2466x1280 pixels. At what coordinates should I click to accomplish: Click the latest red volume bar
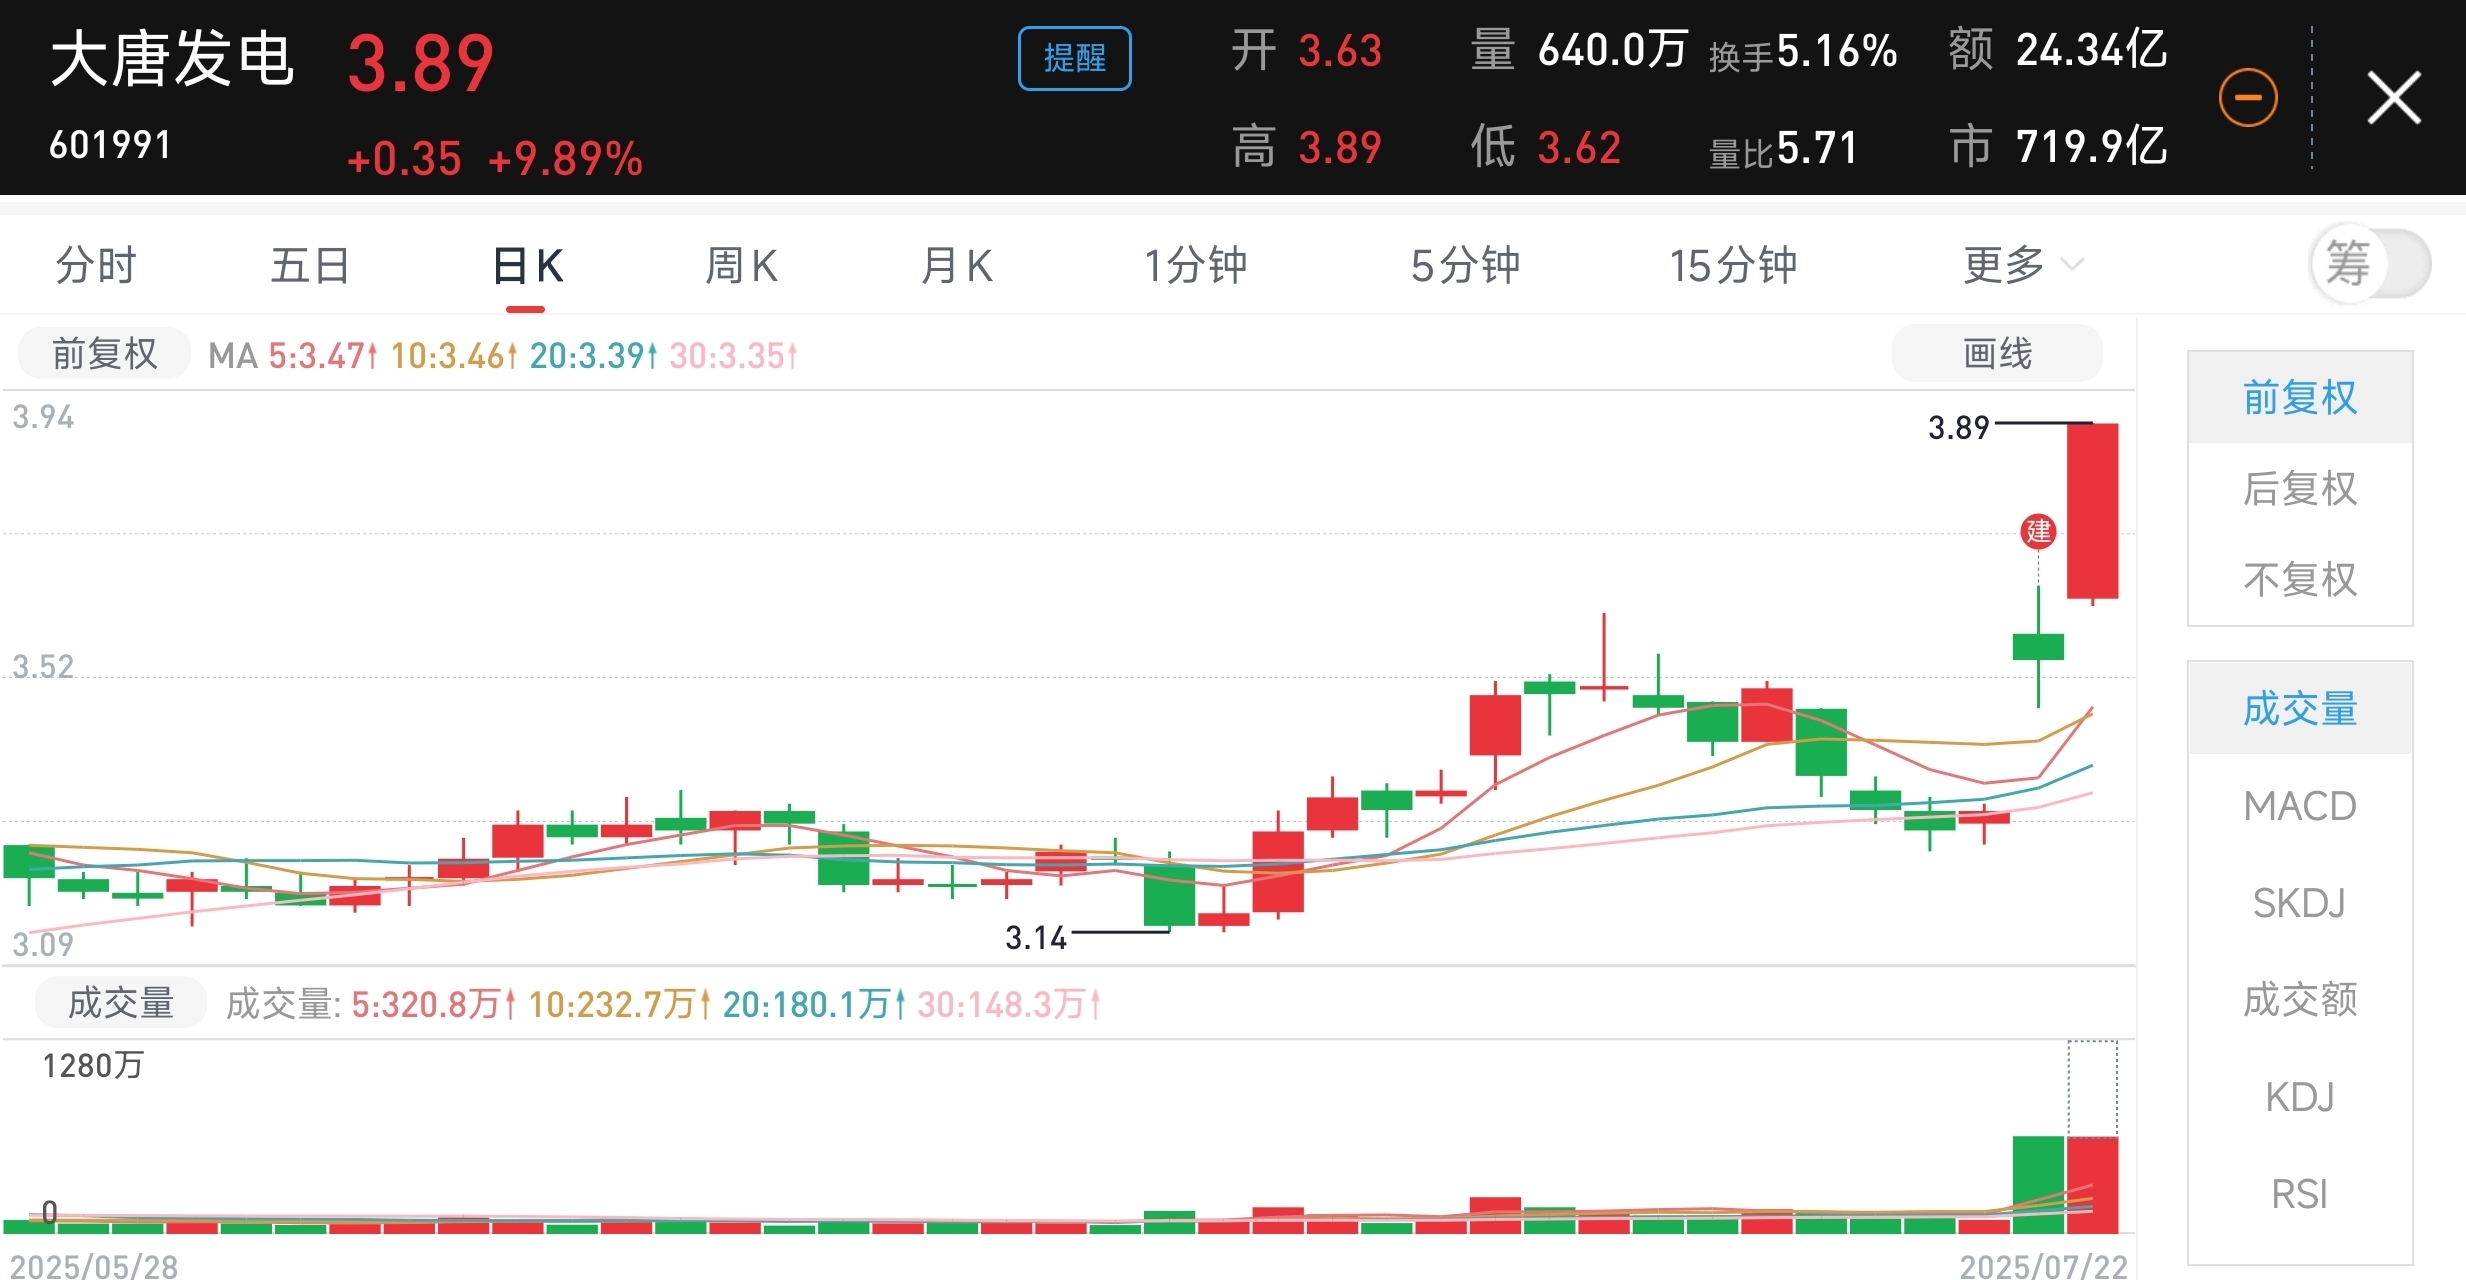2092,1184
